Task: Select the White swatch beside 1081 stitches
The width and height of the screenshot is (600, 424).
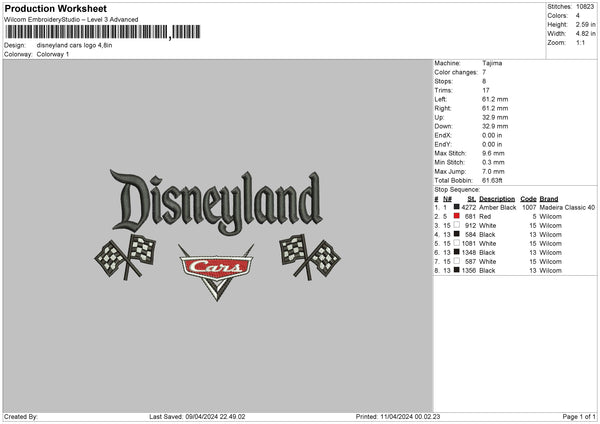Action: pyautogui.click(x=457, y=243)
